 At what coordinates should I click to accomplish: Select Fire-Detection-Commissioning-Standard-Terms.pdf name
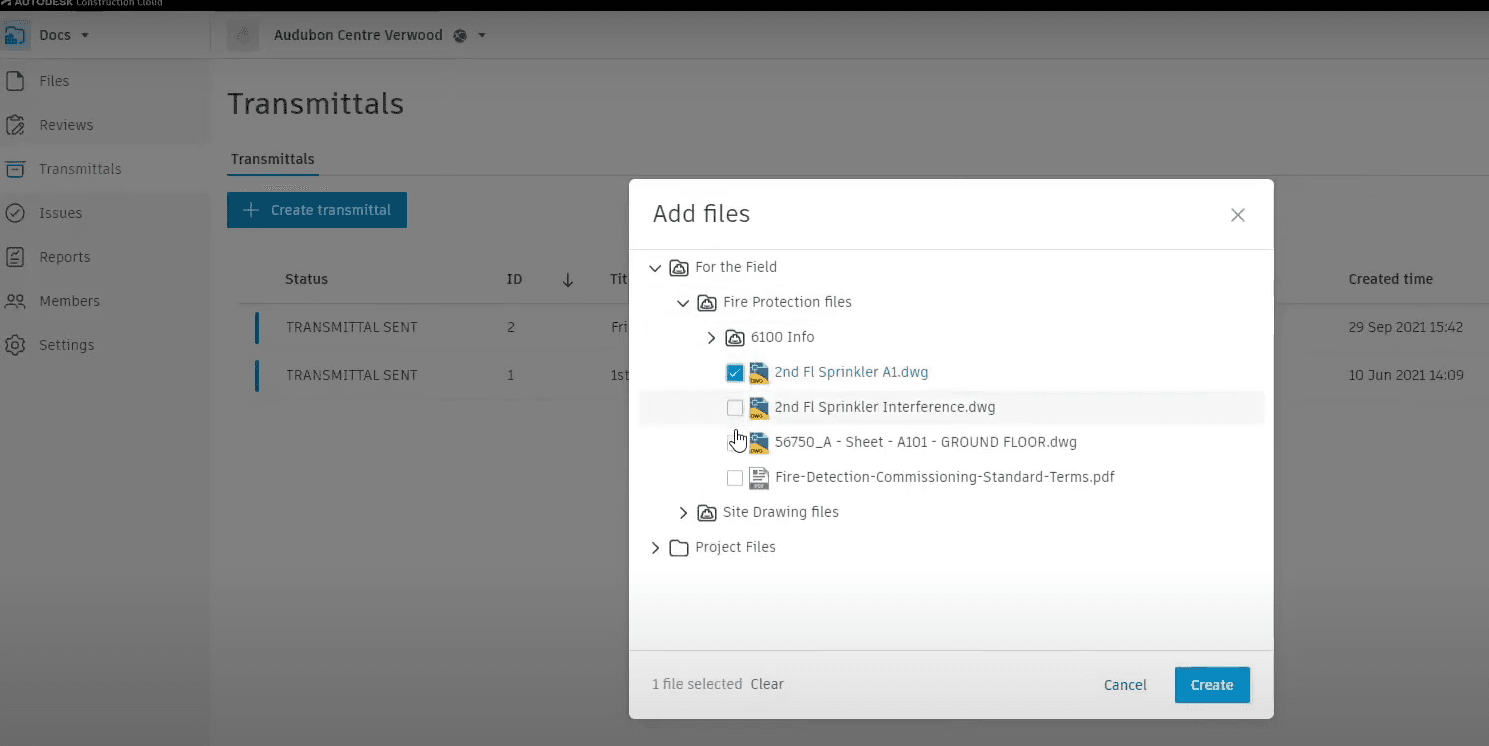945,477
